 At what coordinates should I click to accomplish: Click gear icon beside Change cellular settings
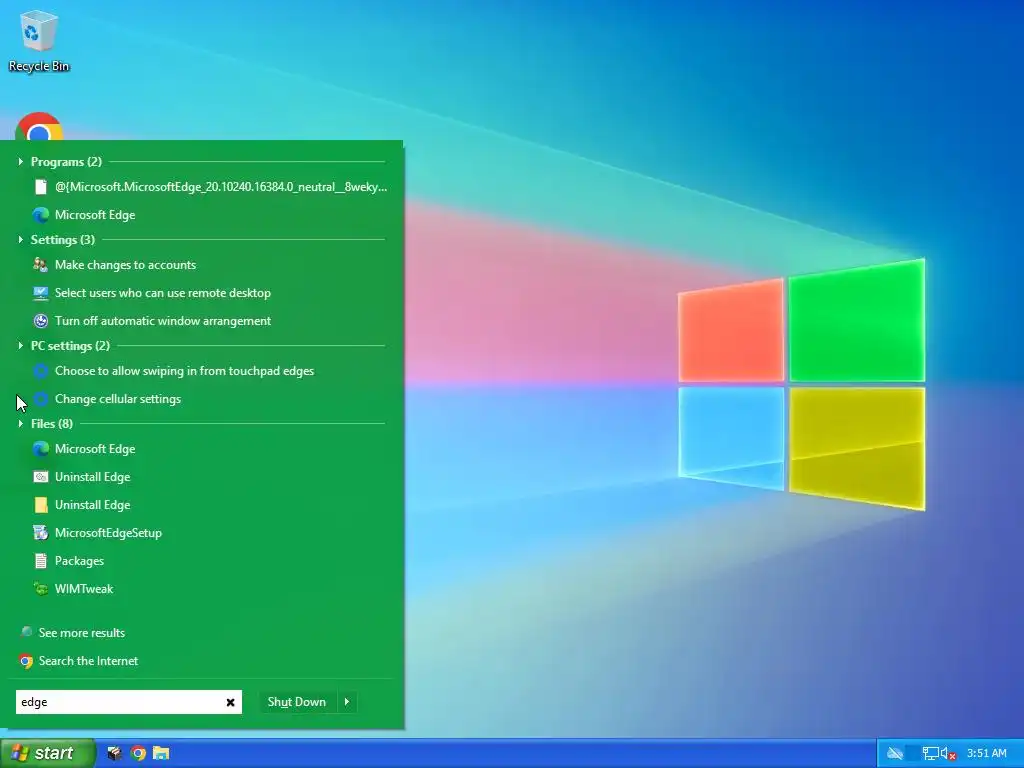click(40, 399)
